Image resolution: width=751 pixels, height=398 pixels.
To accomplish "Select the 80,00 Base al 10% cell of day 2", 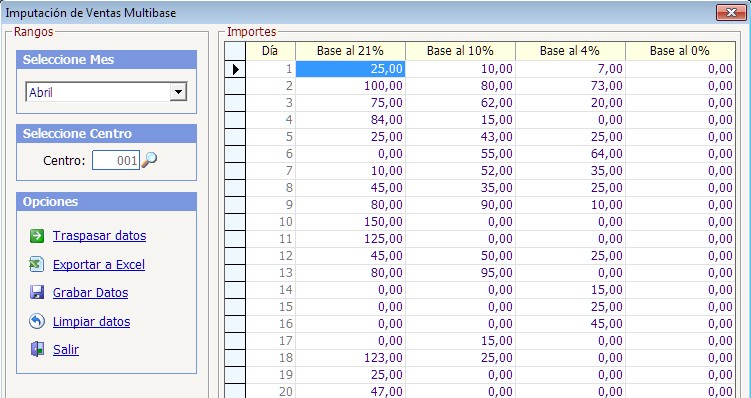I will (x=460, y=86).
